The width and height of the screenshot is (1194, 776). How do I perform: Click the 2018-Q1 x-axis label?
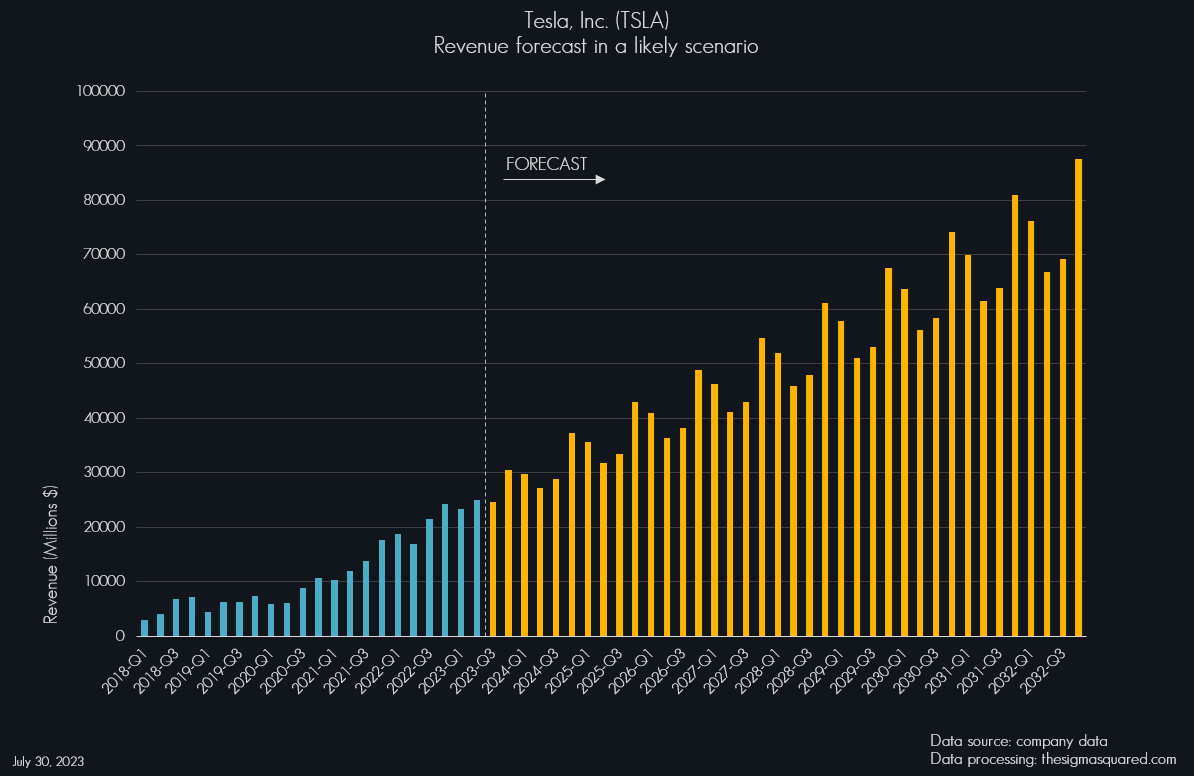point(126,669)
